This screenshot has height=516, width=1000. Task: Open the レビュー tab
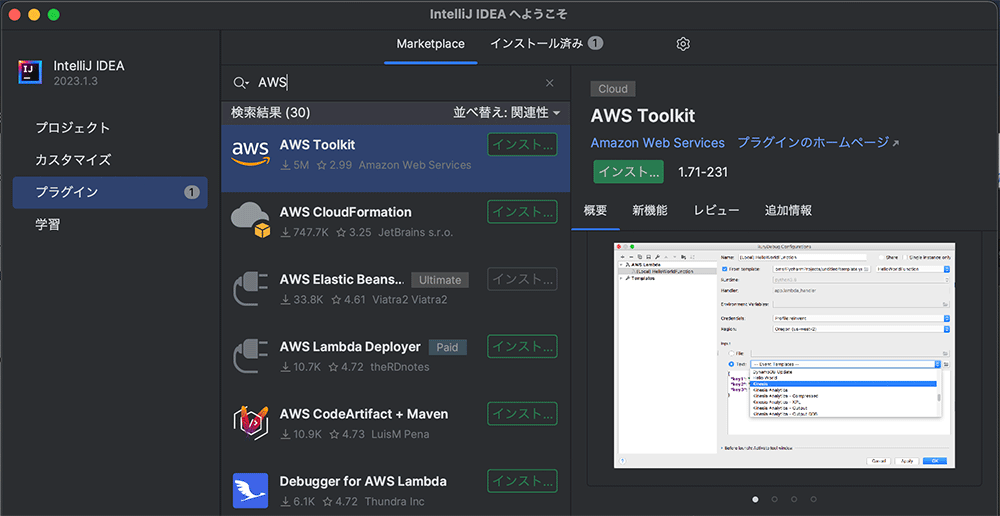pyautogui.click(x=716, y=210)
